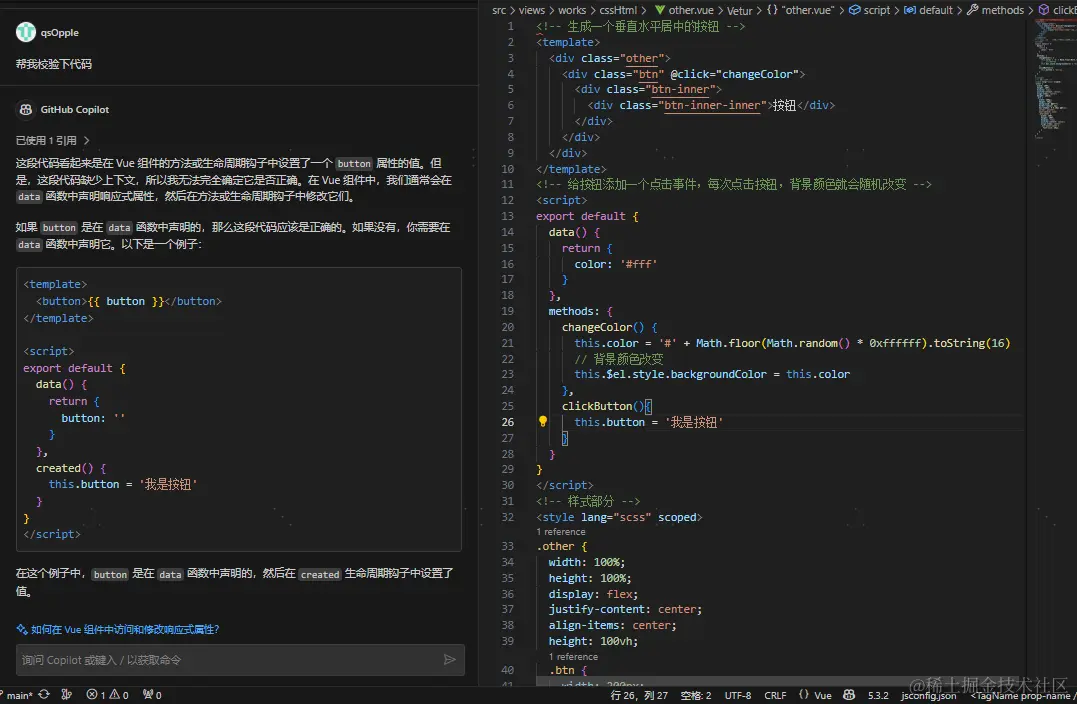Screen dimensions: 1077x704
Task: Click the braces "other.vue" symbol breadcrumb
Action: [800, 10]
